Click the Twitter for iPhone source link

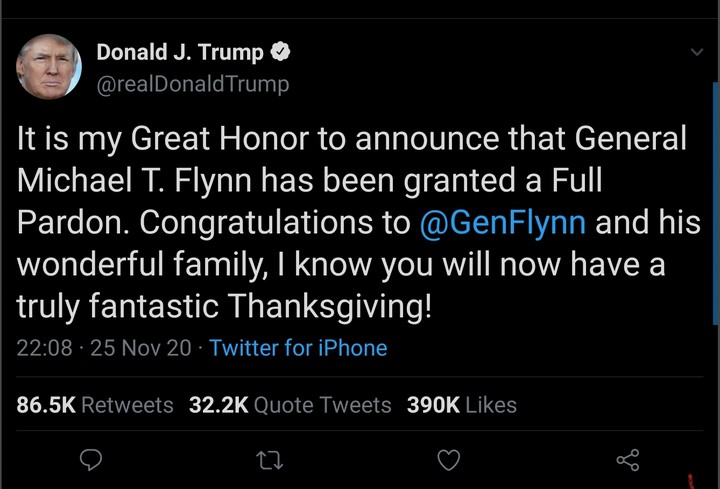coord(298,348)
